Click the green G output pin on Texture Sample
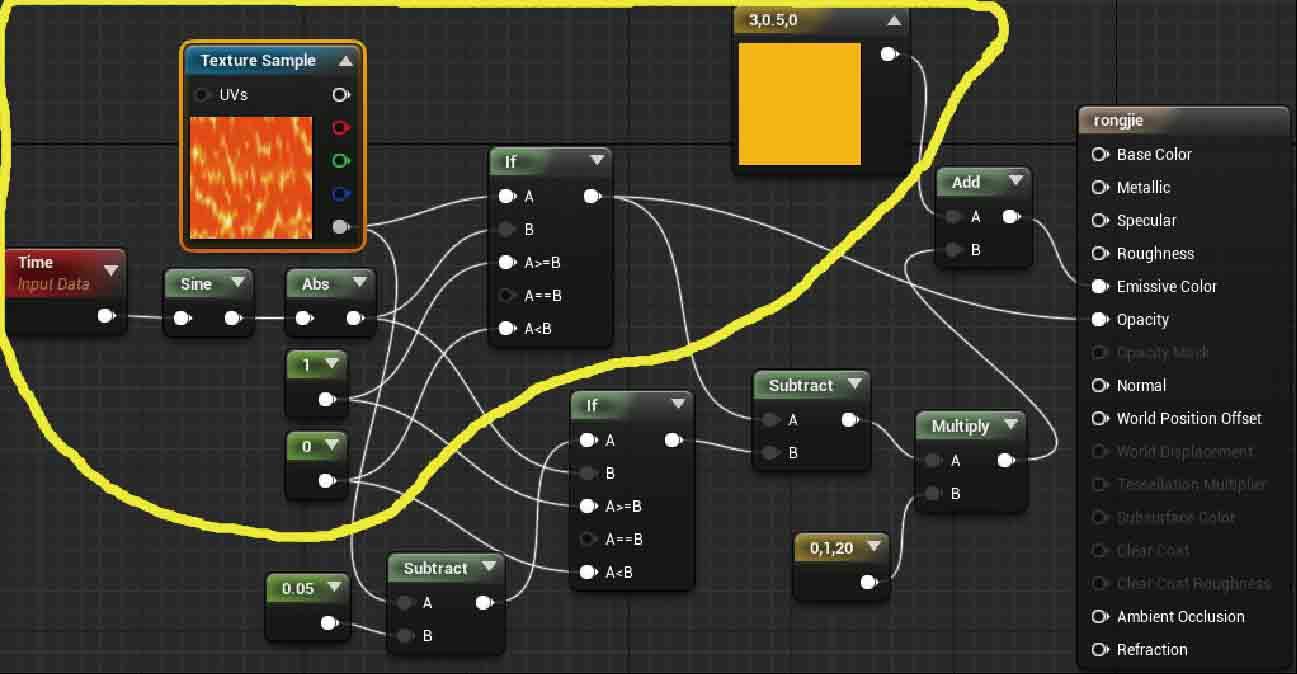Screen dimensions: 1297x674 coord(341,161)
